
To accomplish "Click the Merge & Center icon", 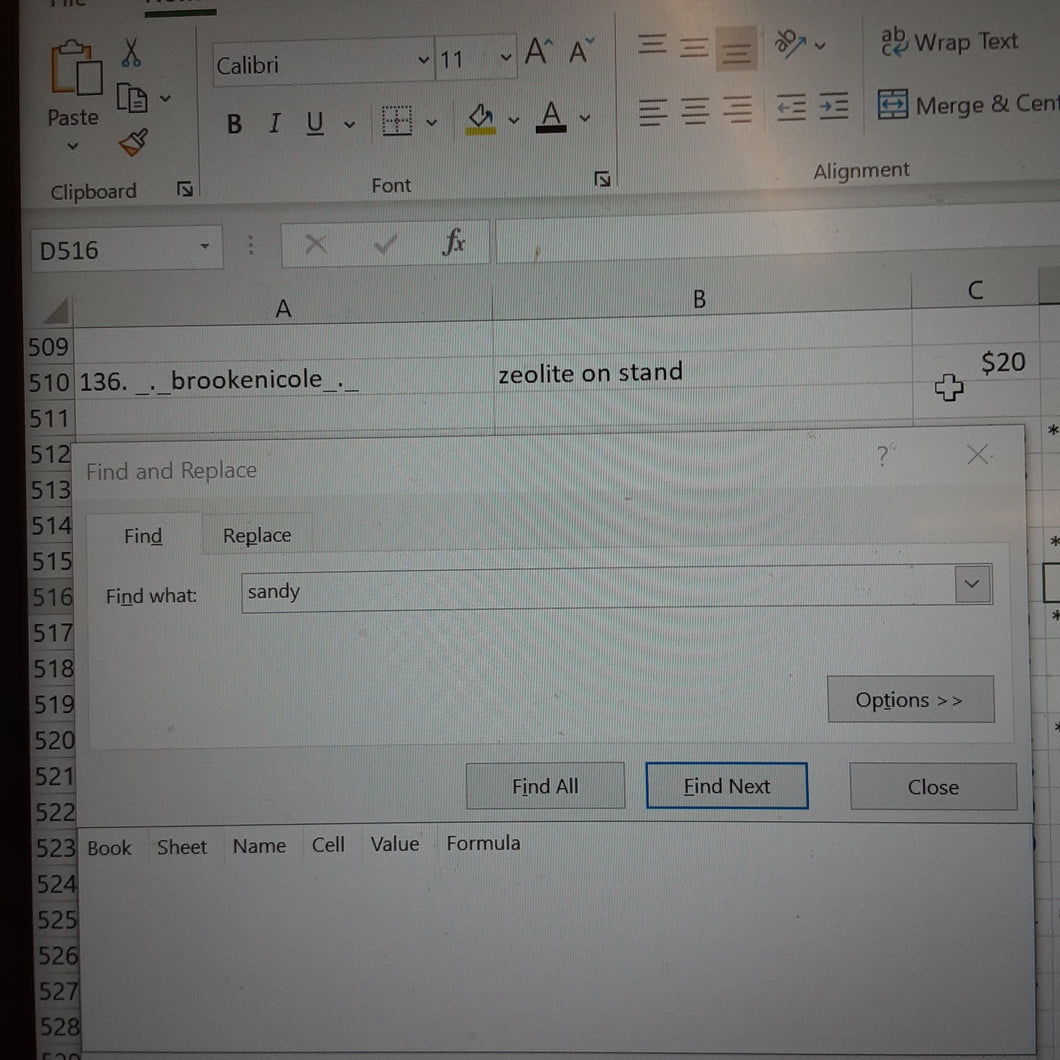I will pyautogui.click(x=893, y=104).
